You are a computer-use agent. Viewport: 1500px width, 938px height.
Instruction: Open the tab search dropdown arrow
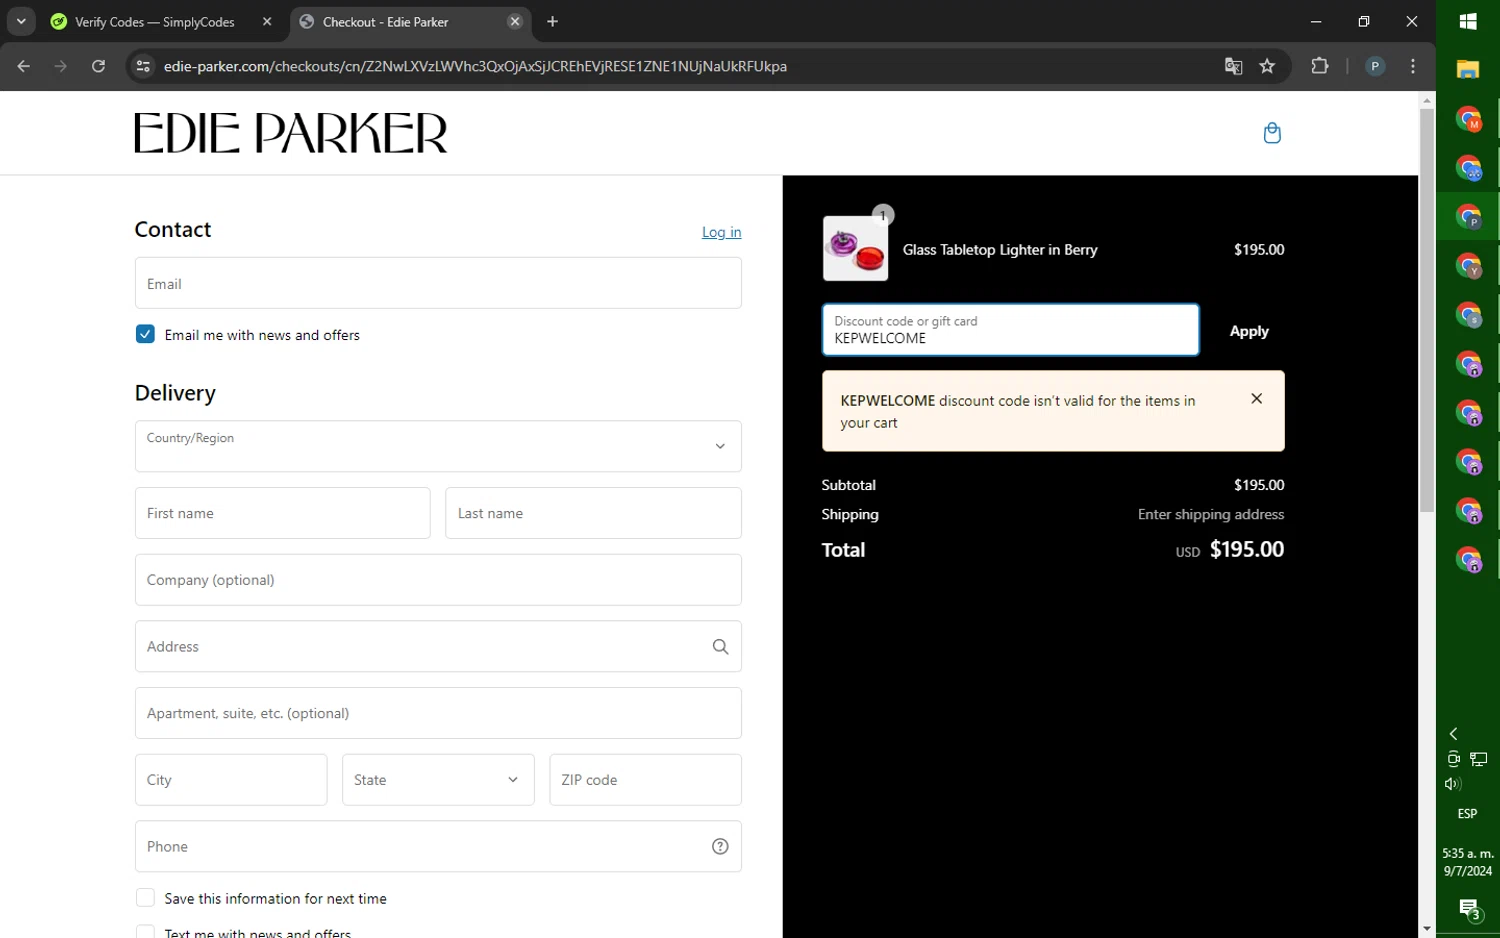pos(21,22)
